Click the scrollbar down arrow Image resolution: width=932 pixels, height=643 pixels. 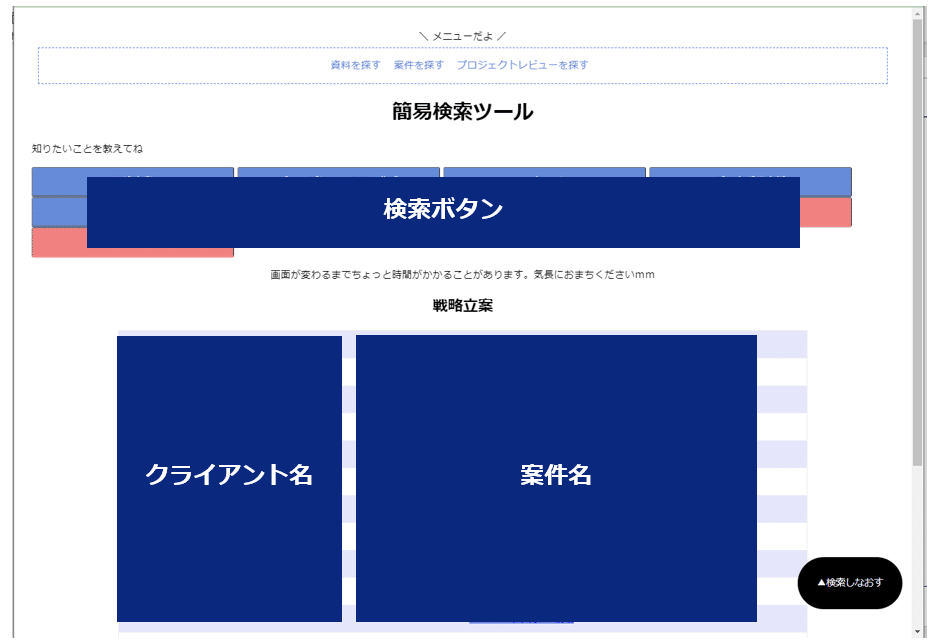coord(918,632)
